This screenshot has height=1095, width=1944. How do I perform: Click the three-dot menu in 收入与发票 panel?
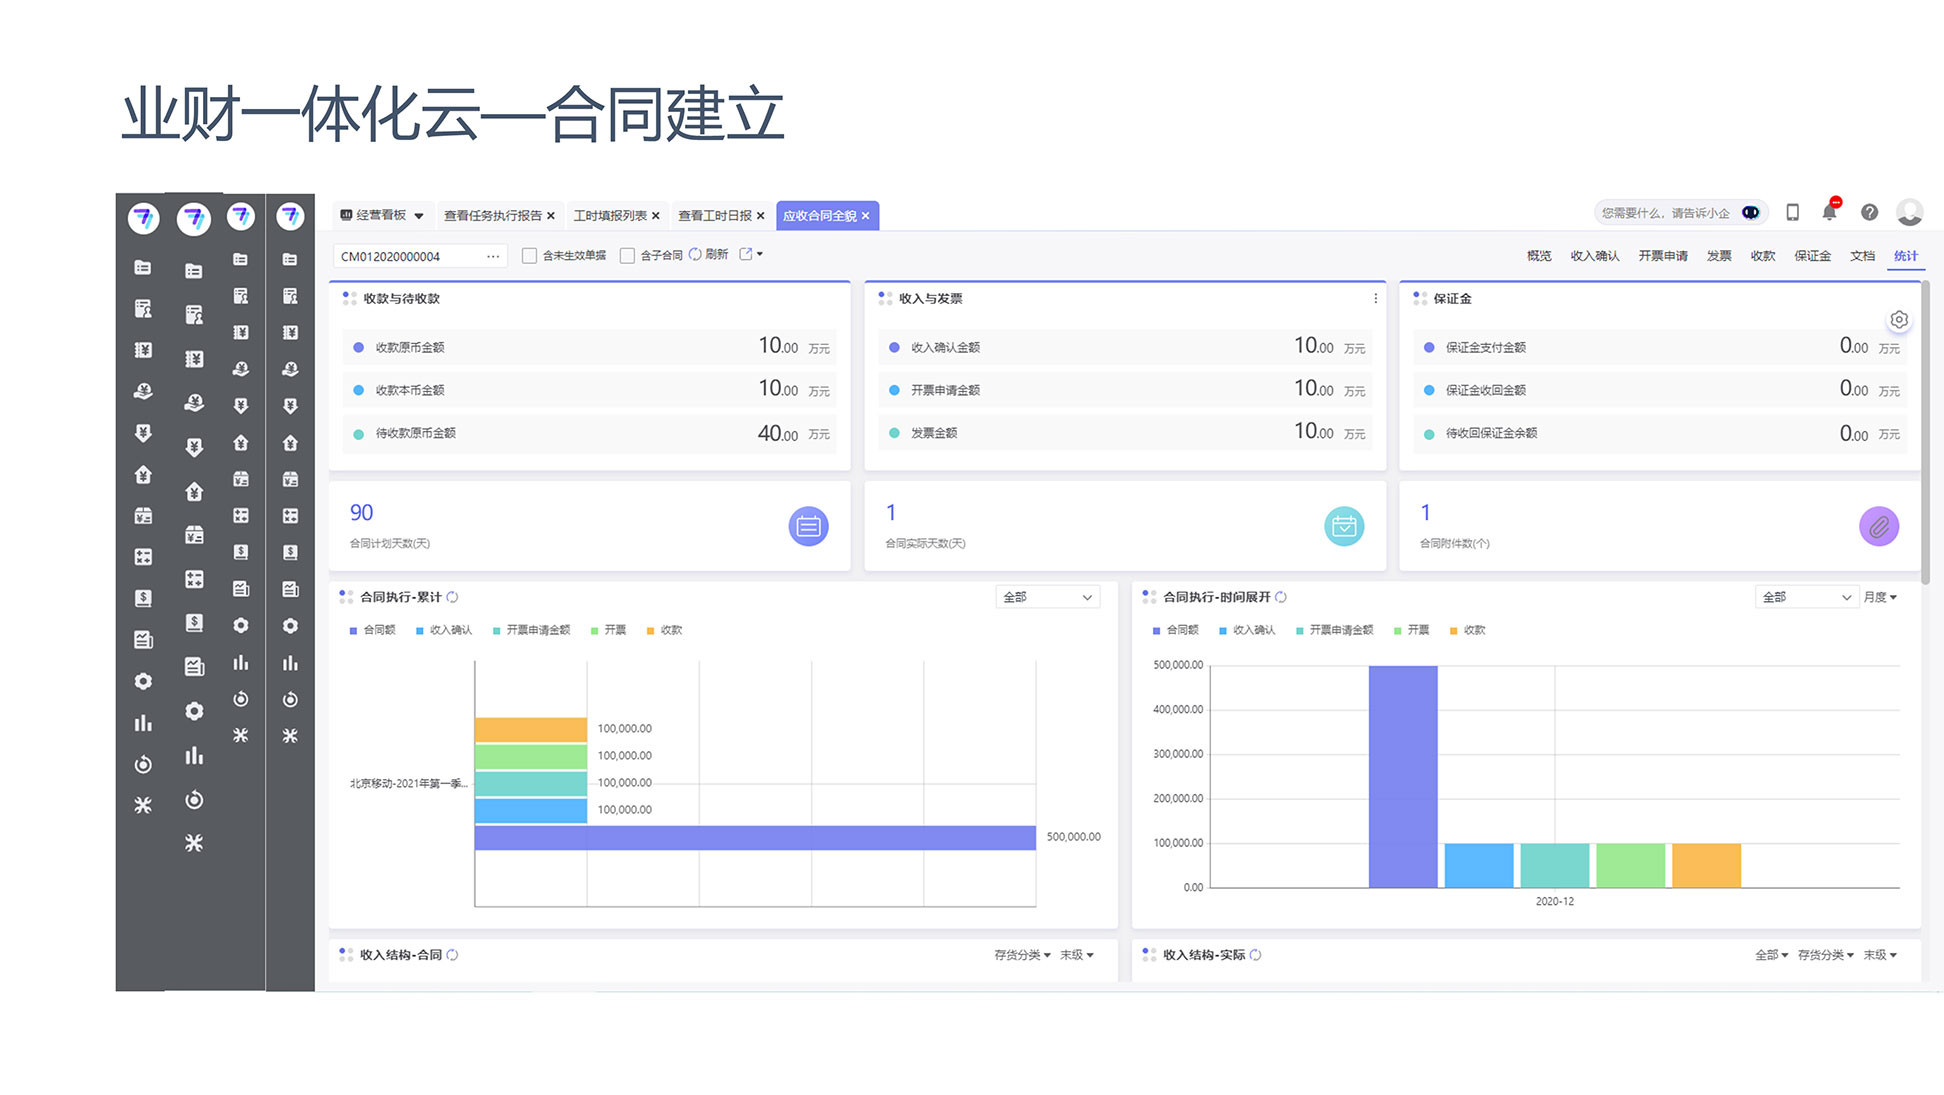tap(1375, 299)
